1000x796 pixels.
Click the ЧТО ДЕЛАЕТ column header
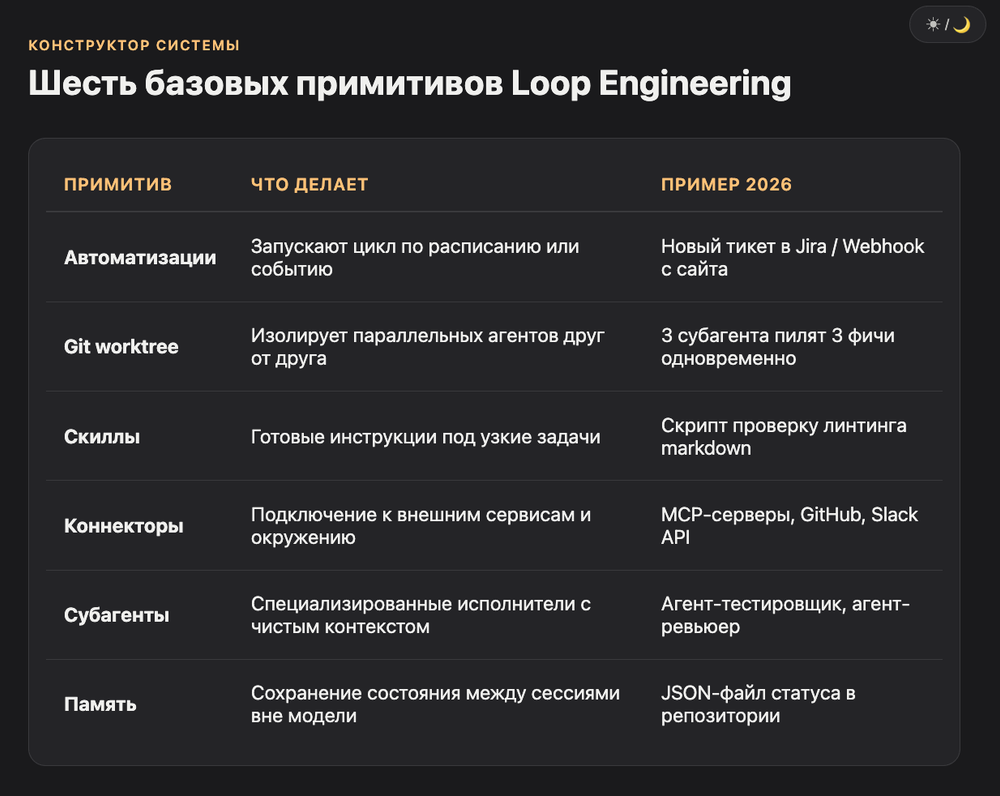coord(309,184)
